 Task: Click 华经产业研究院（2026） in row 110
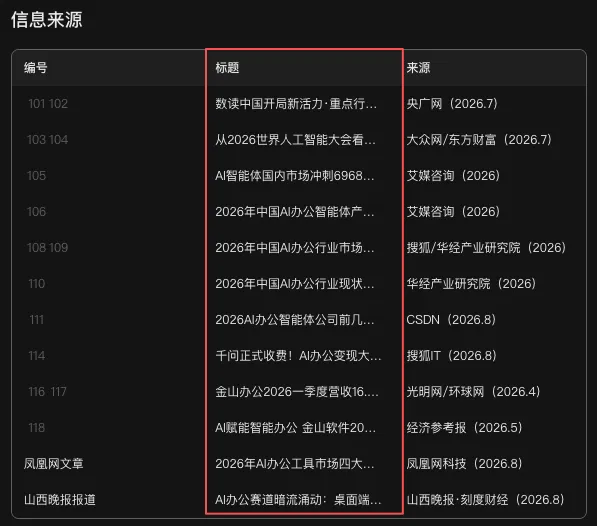pos(471,284)
